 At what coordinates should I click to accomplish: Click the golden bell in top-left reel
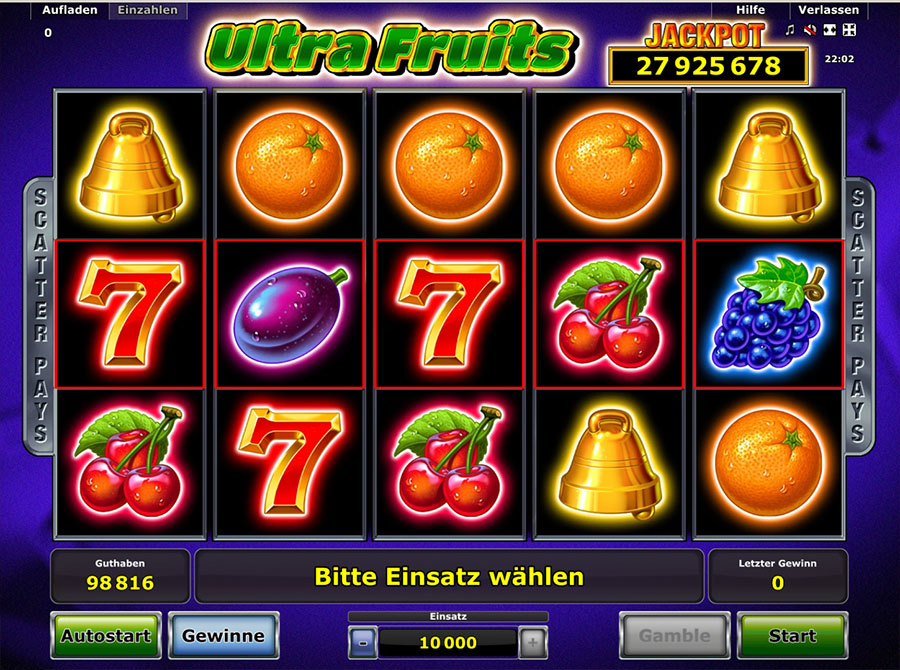[131, 167]
